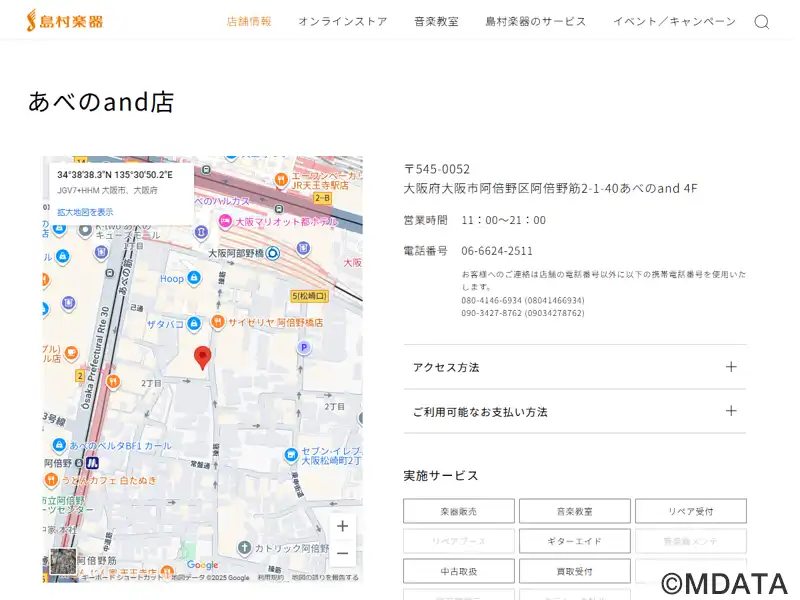Click the リペア受付 service button
This screenshot has width=800, height=600.
[x=691, y=511]
